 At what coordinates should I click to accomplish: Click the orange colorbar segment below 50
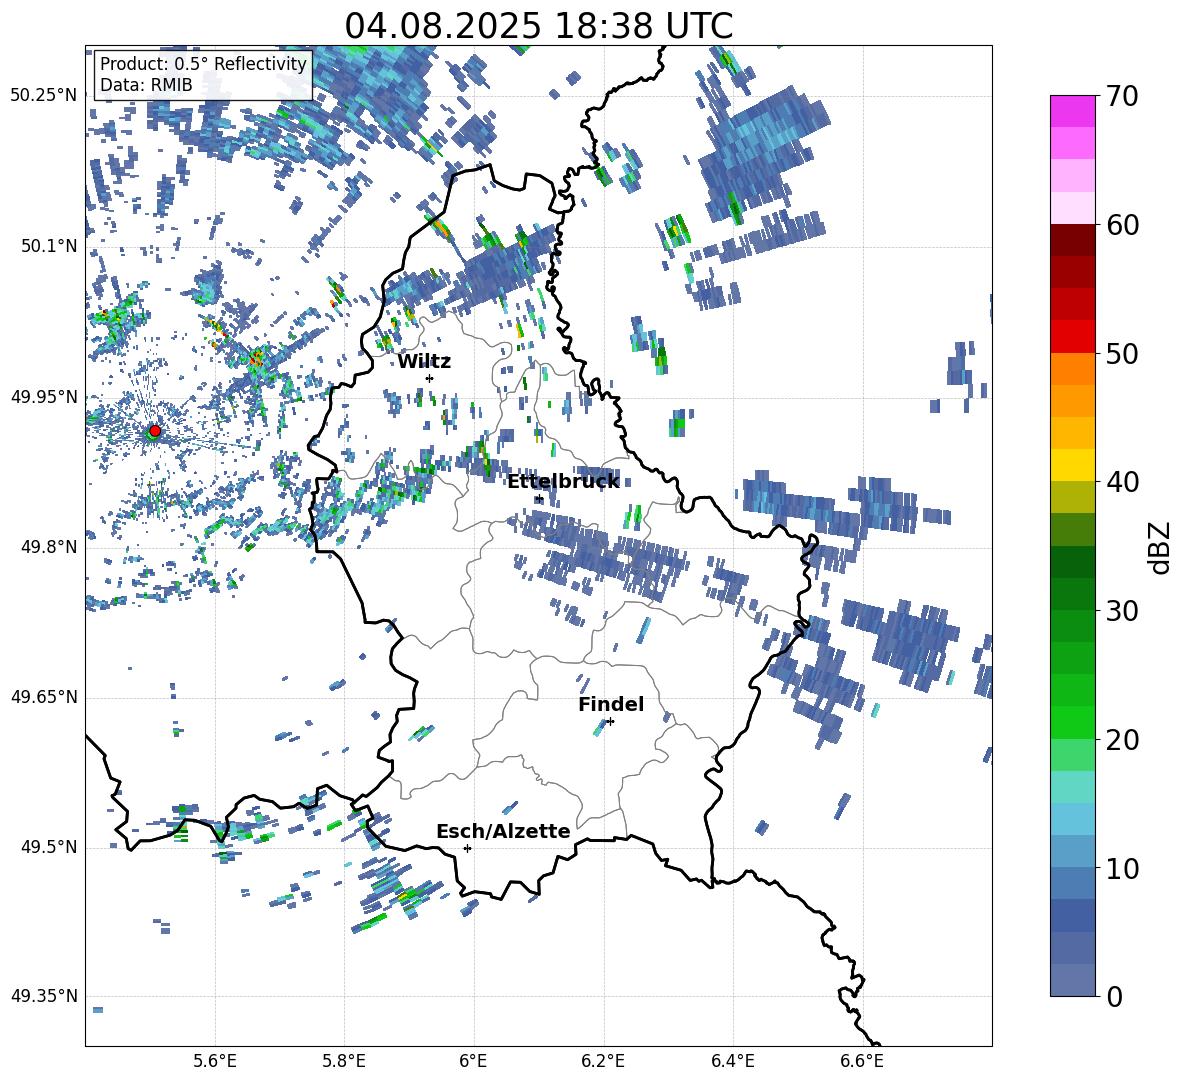click(1073, 369)
